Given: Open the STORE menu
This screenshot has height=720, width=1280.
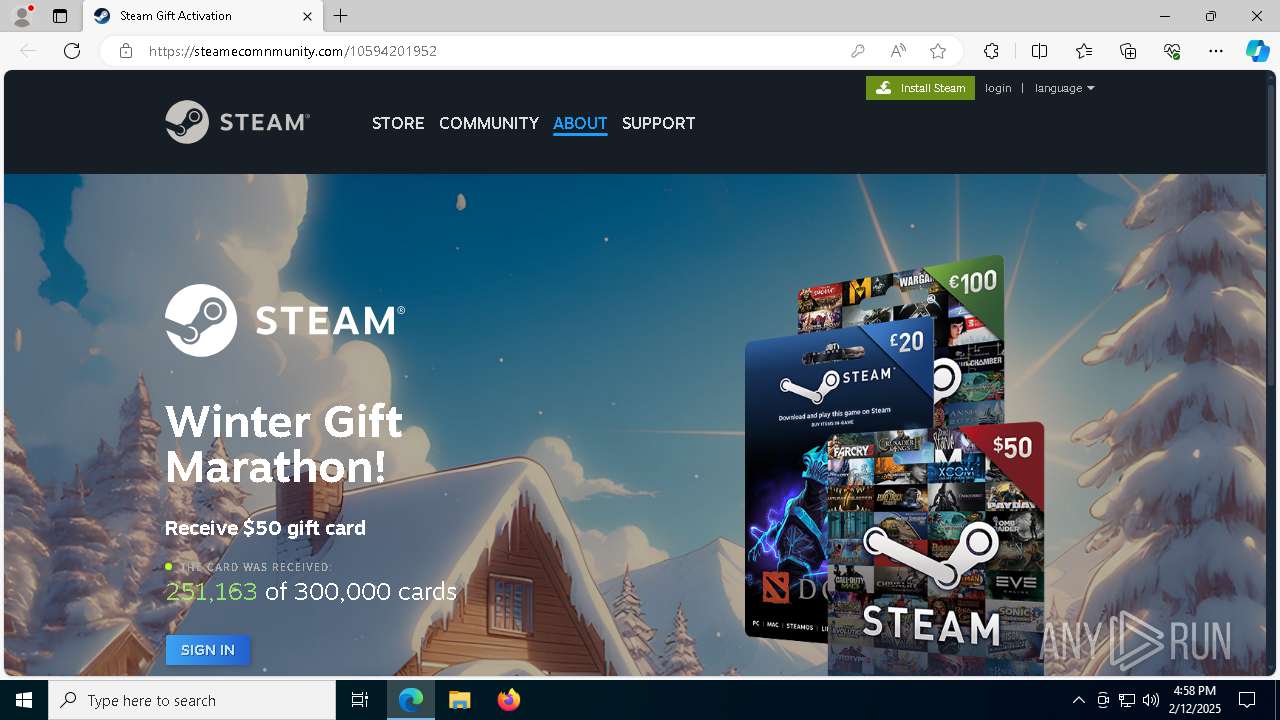Looking at the screenshot, I should pos(398,123).
